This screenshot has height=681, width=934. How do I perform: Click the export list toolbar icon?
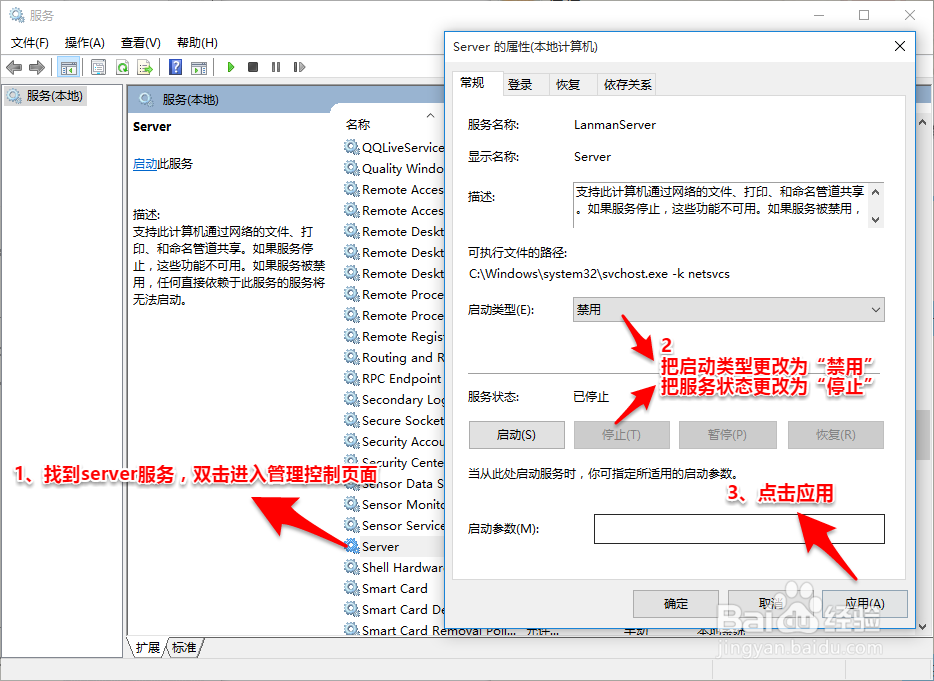pos(146,67)
